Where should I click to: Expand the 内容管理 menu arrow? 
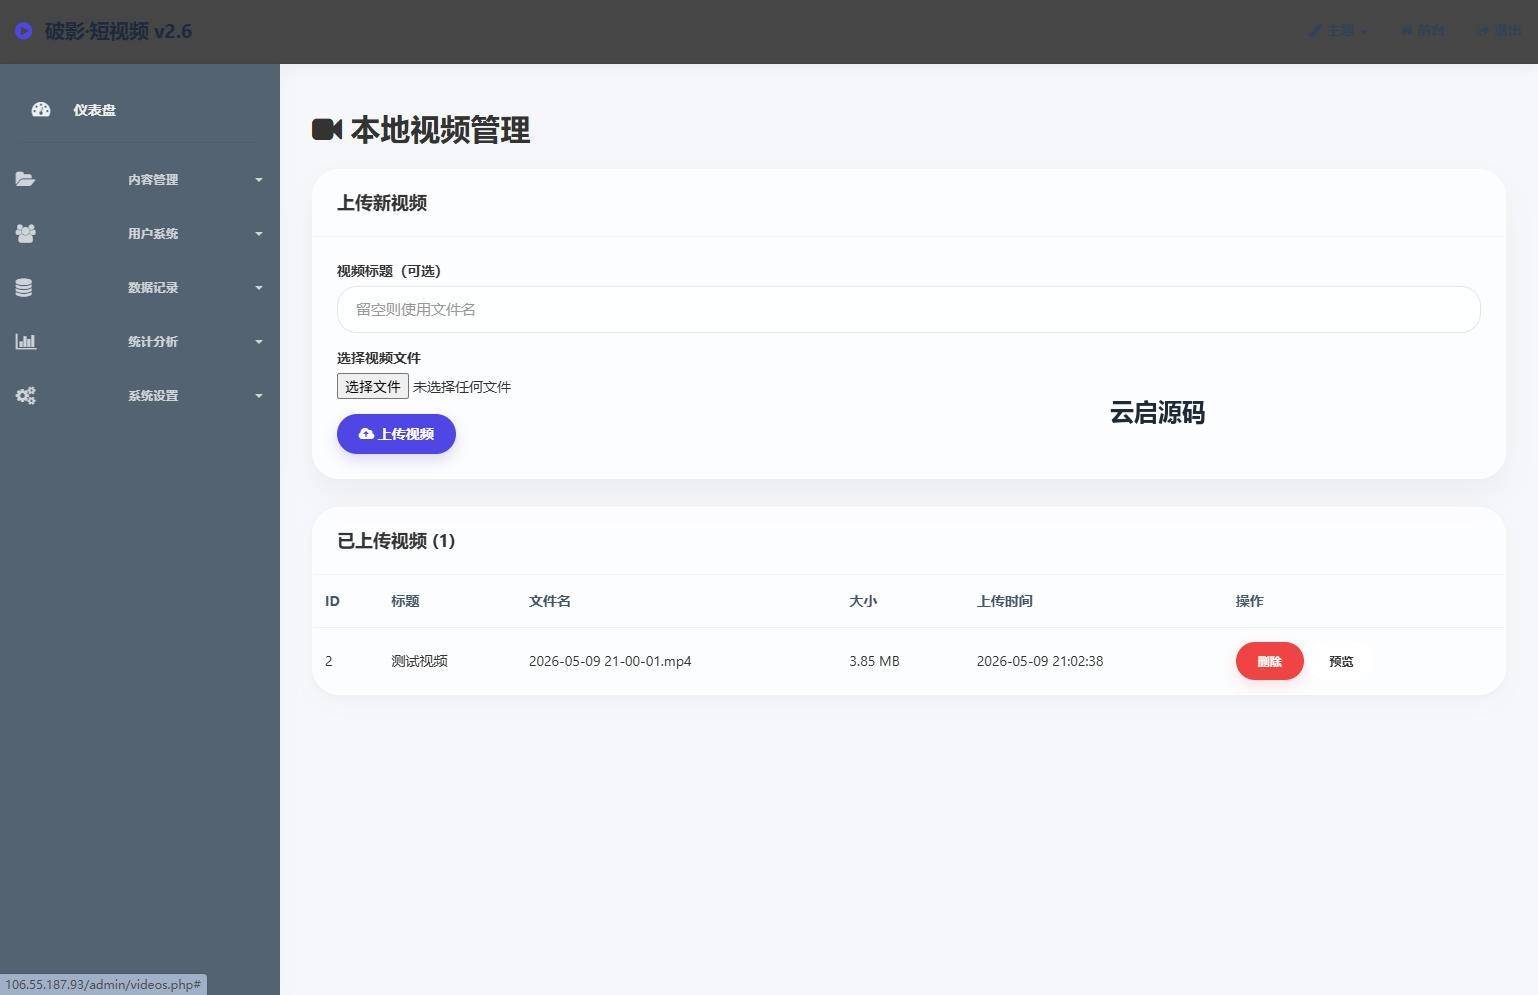pyautogui.click(x=259, y=180)
